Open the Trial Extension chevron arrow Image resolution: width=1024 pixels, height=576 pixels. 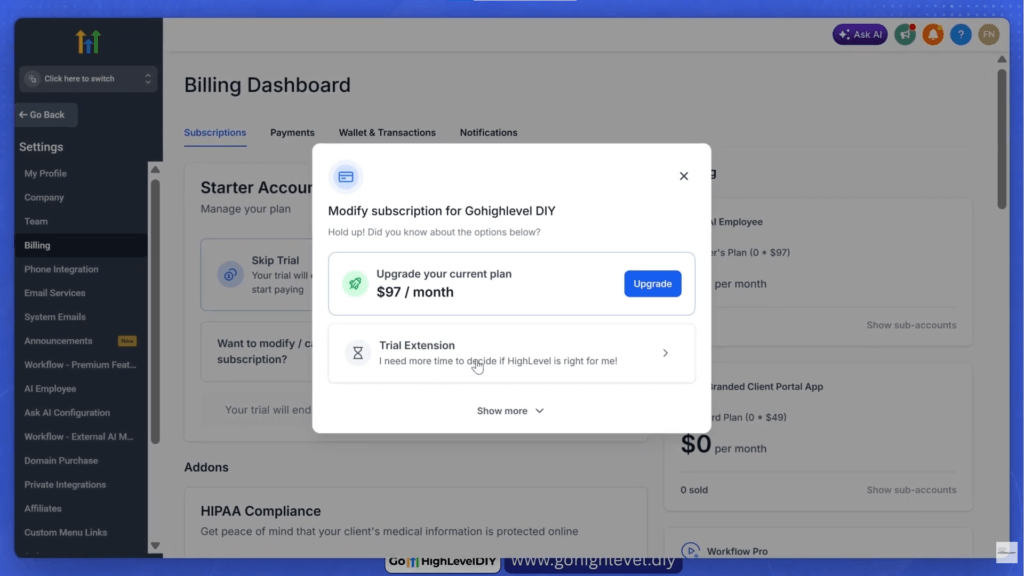point(665,353)
